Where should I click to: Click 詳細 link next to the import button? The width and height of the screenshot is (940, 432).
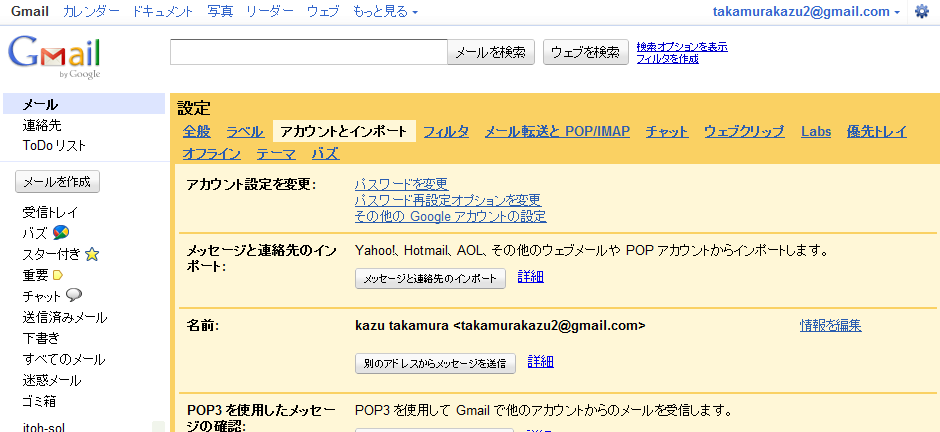tap(531, 277)
